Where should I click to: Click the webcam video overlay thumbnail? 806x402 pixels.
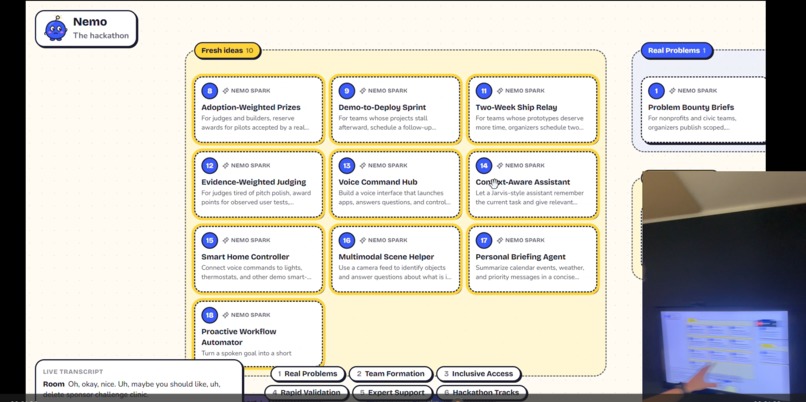pos(724,286)
